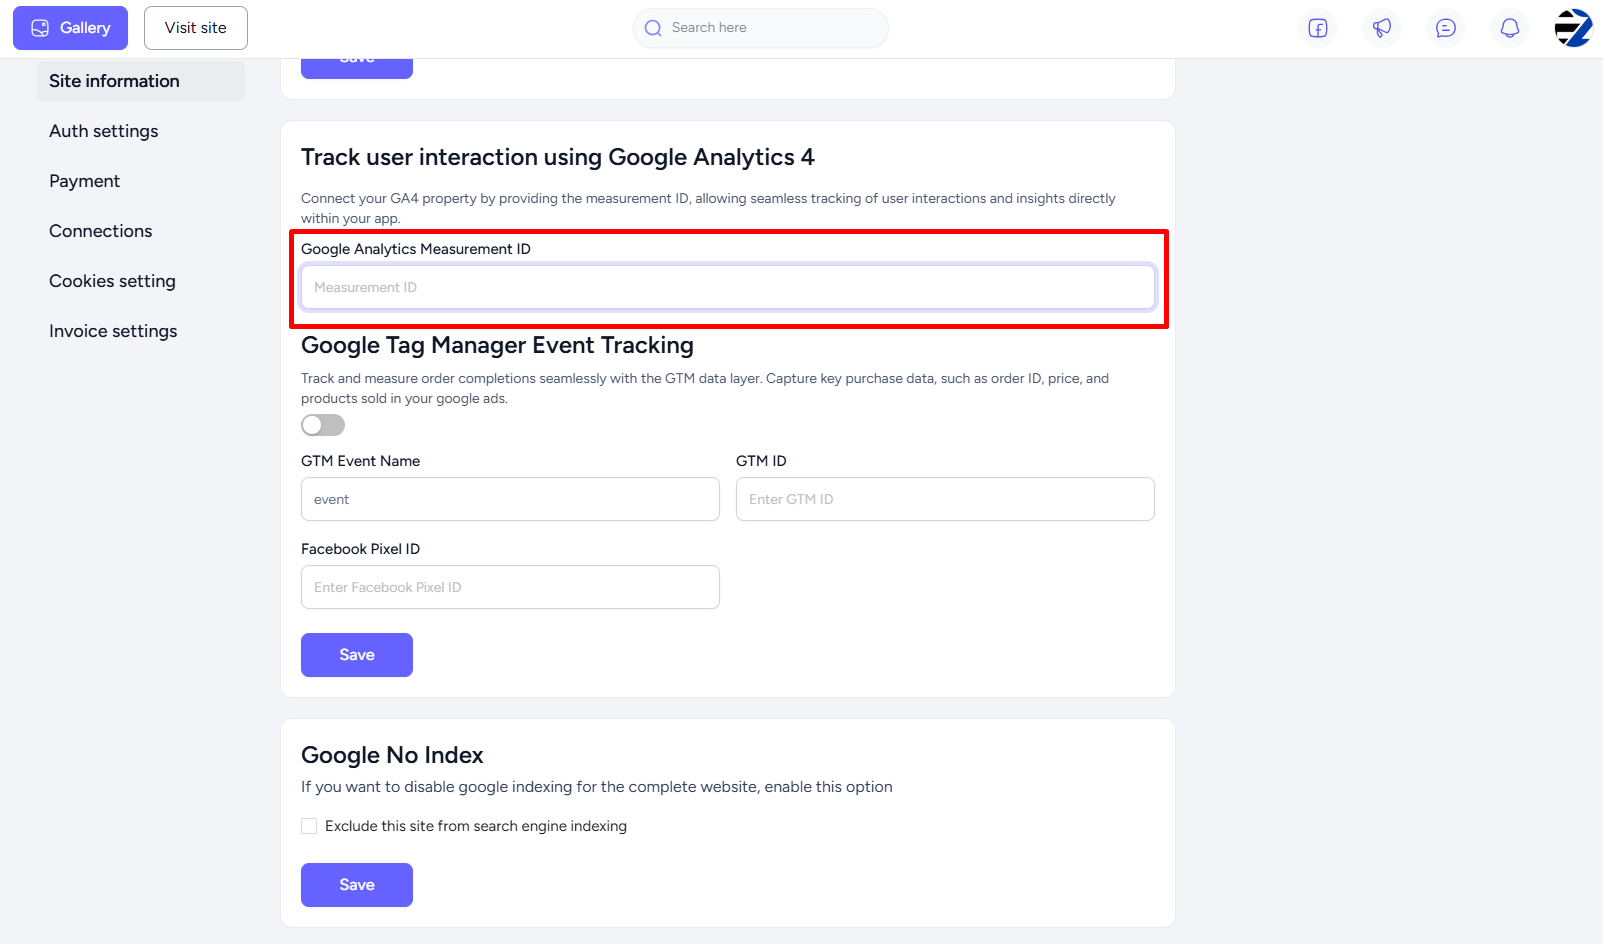This screenshot has width=1603, height=944.
Task: Click the Visit site button
Action: tap(196, 28)
